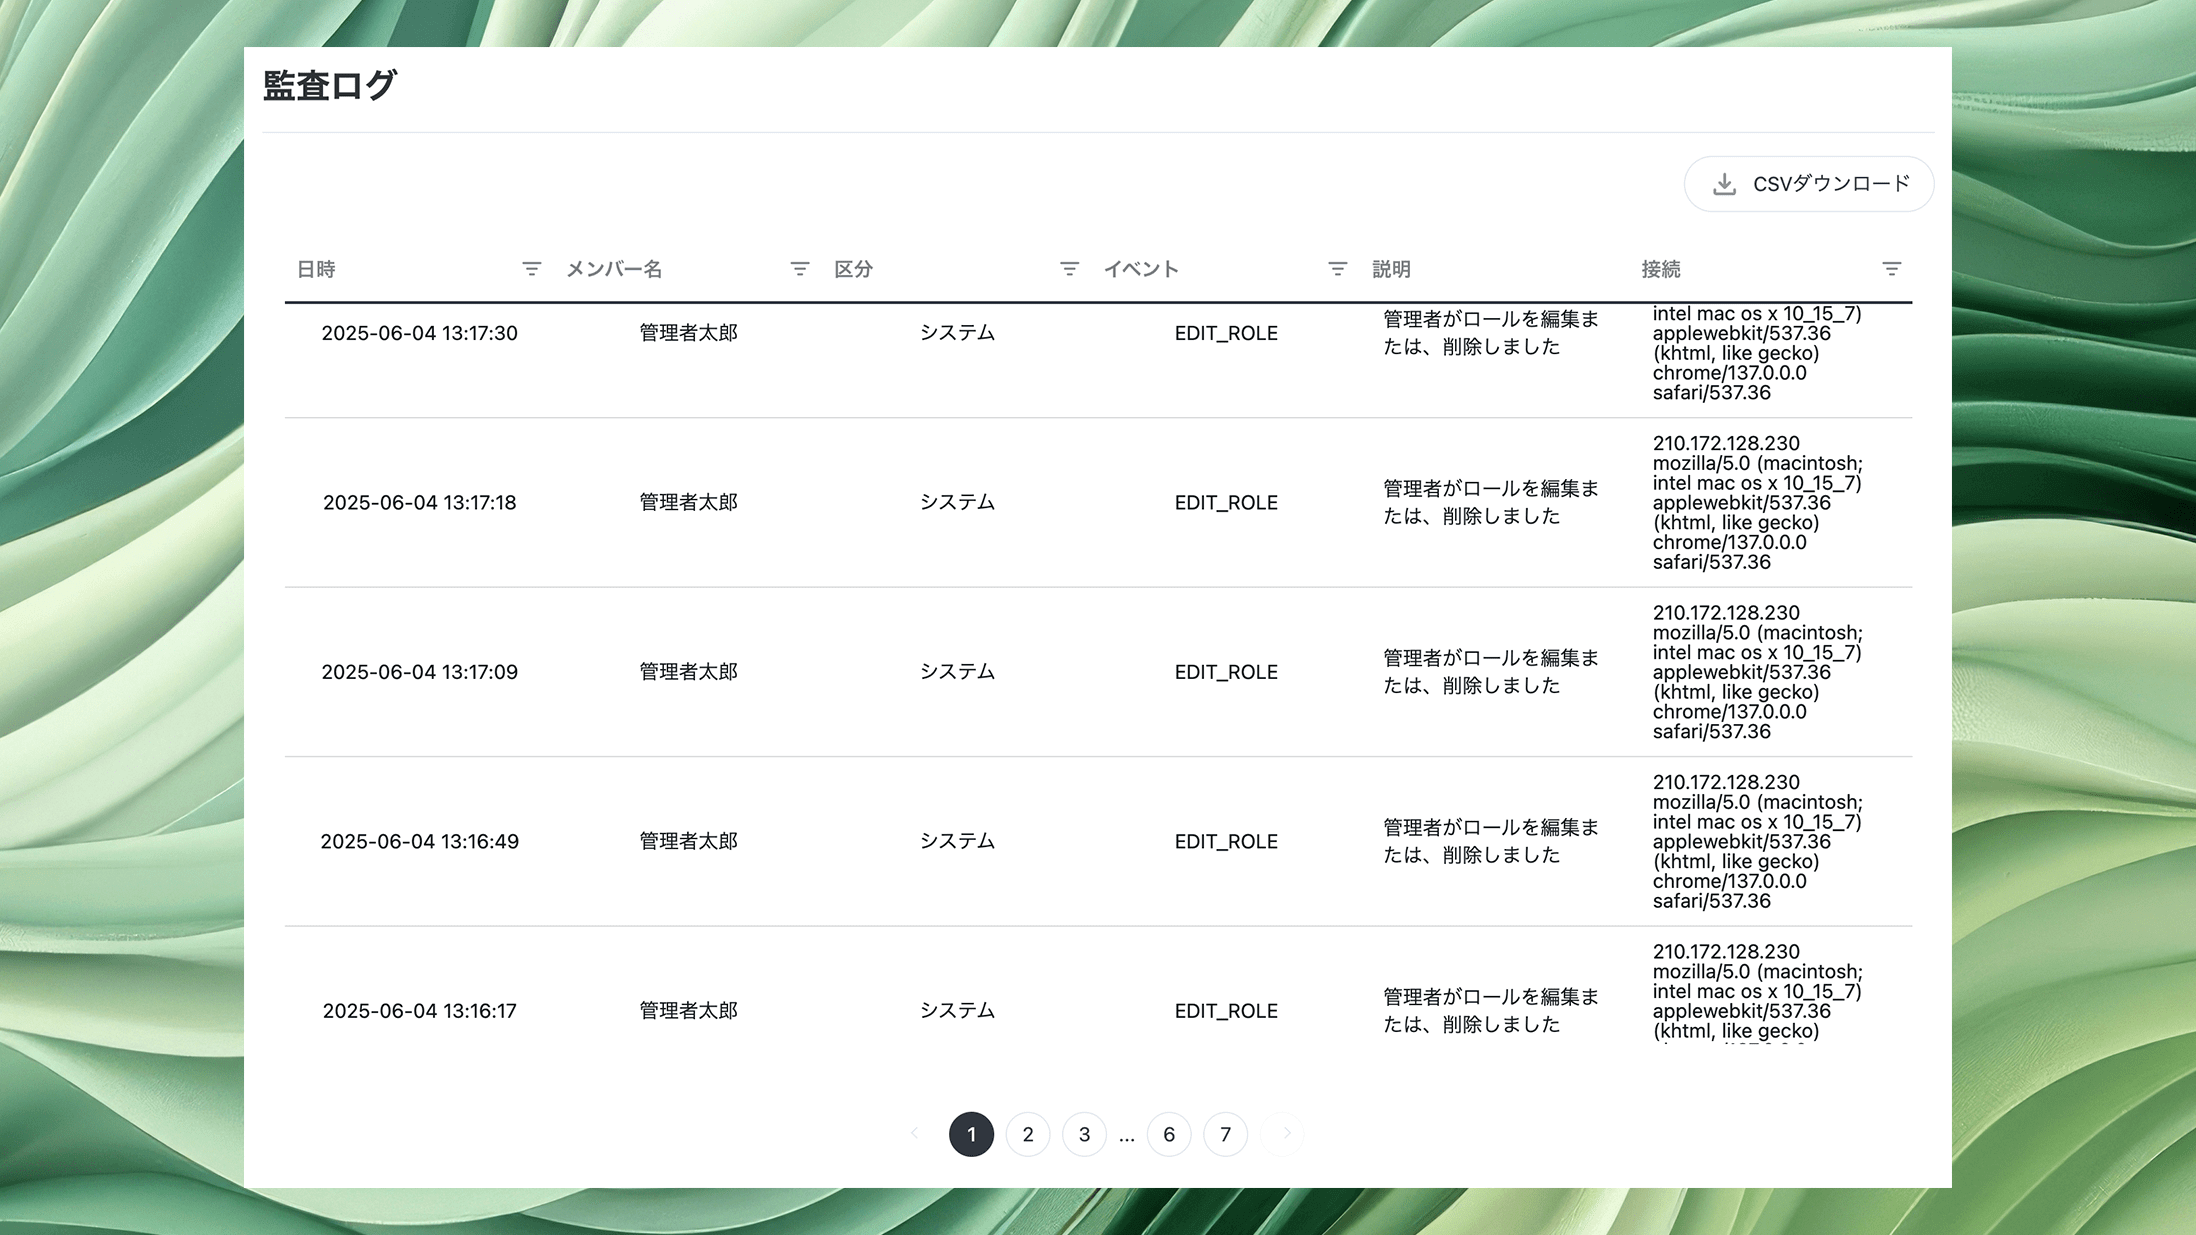Open the filter icon for イベント column

(x=1337, y=269)
